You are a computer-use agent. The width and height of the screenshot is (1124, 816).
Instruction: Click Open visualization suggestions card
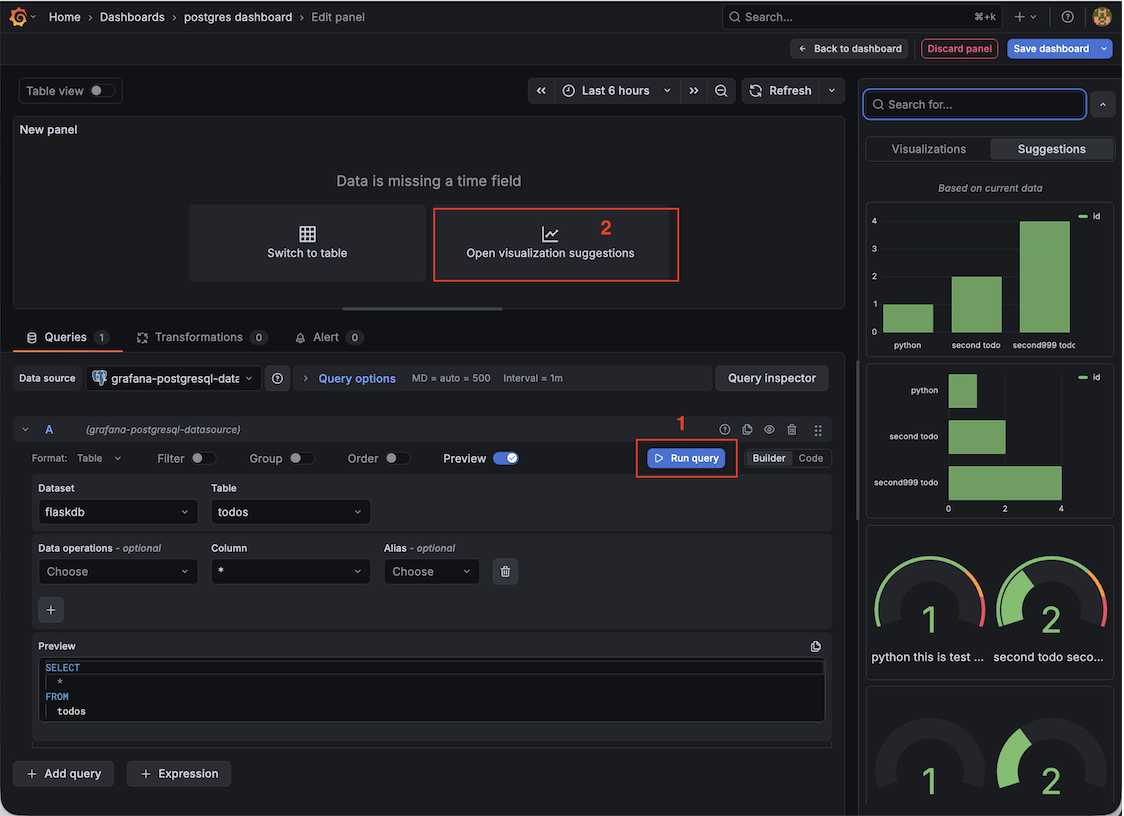click(x=551, y=242)
